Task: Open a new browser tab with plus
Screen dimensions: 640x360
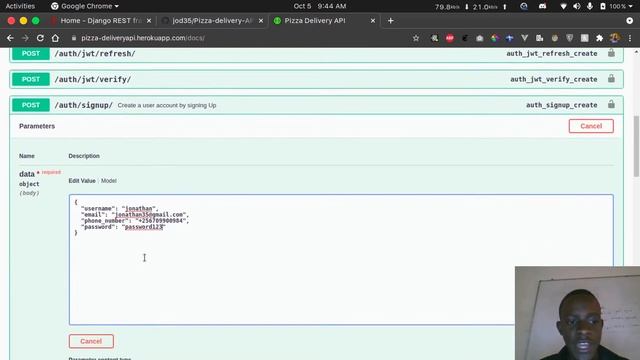Action: (x=391, y=20)
